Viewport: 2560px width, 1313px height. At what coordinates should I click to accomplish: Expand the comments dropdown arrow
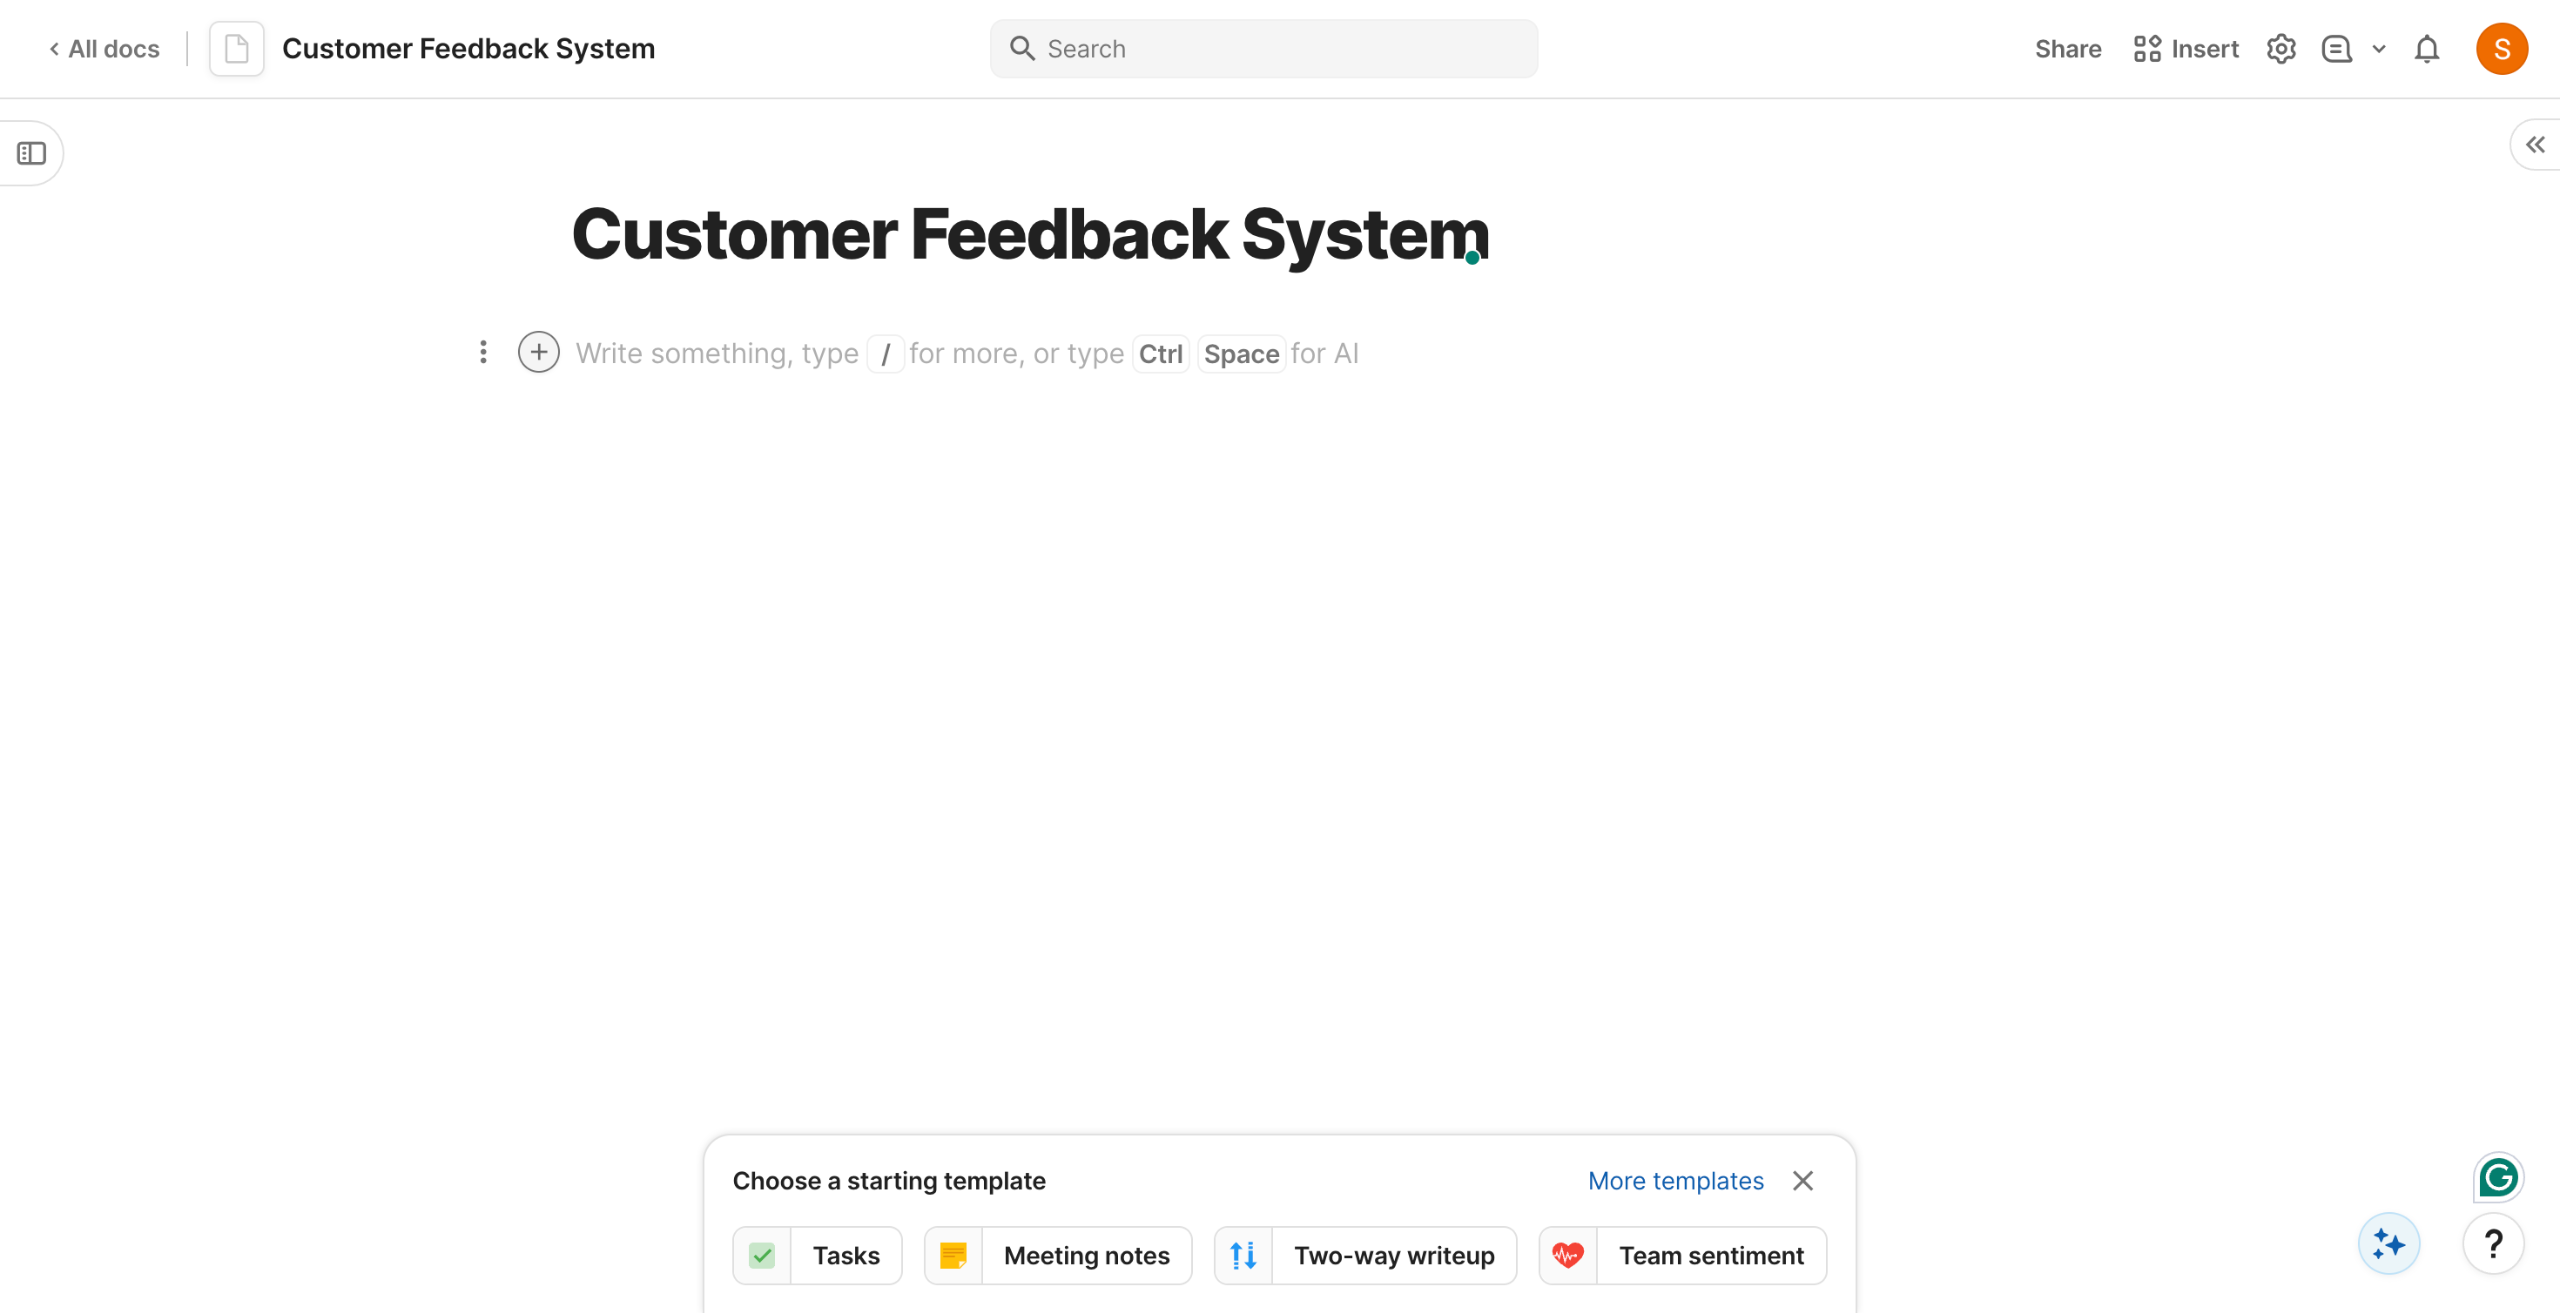coord(2379,49)
